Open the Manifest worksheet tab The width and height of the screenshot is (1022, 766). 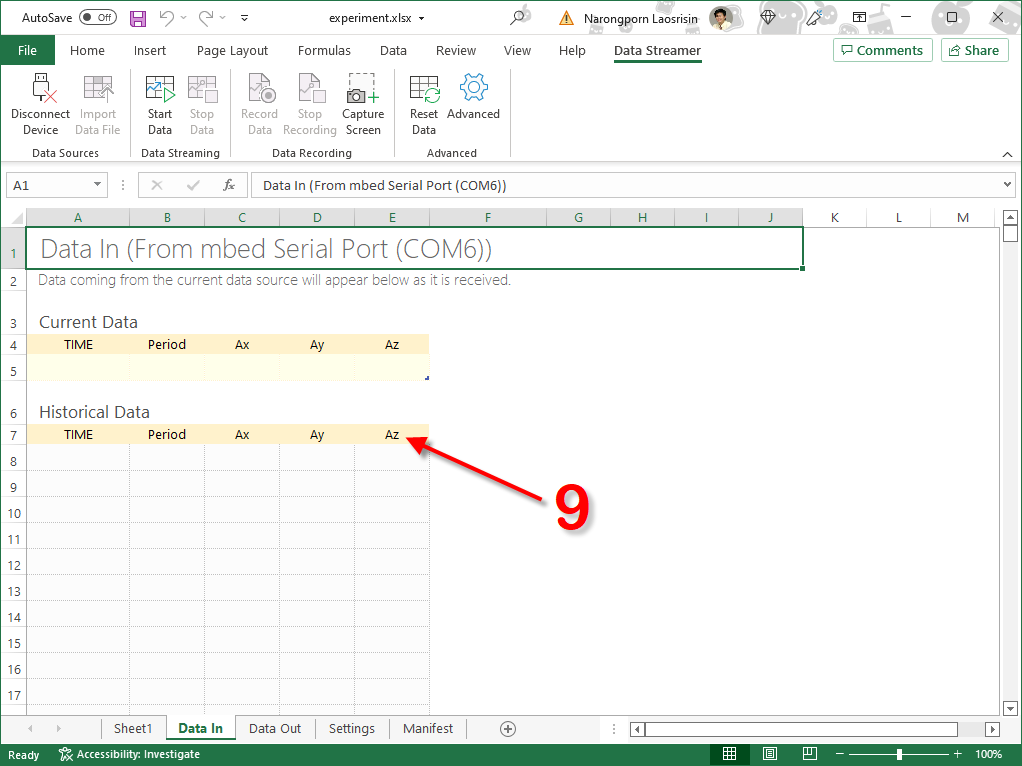(428, 728)
